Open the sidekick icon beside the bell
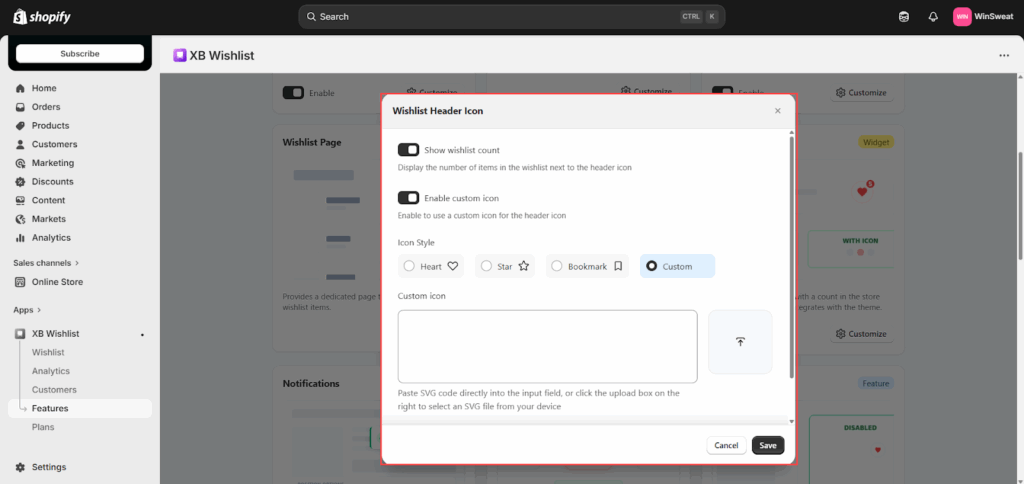 (x=904, y=17)
